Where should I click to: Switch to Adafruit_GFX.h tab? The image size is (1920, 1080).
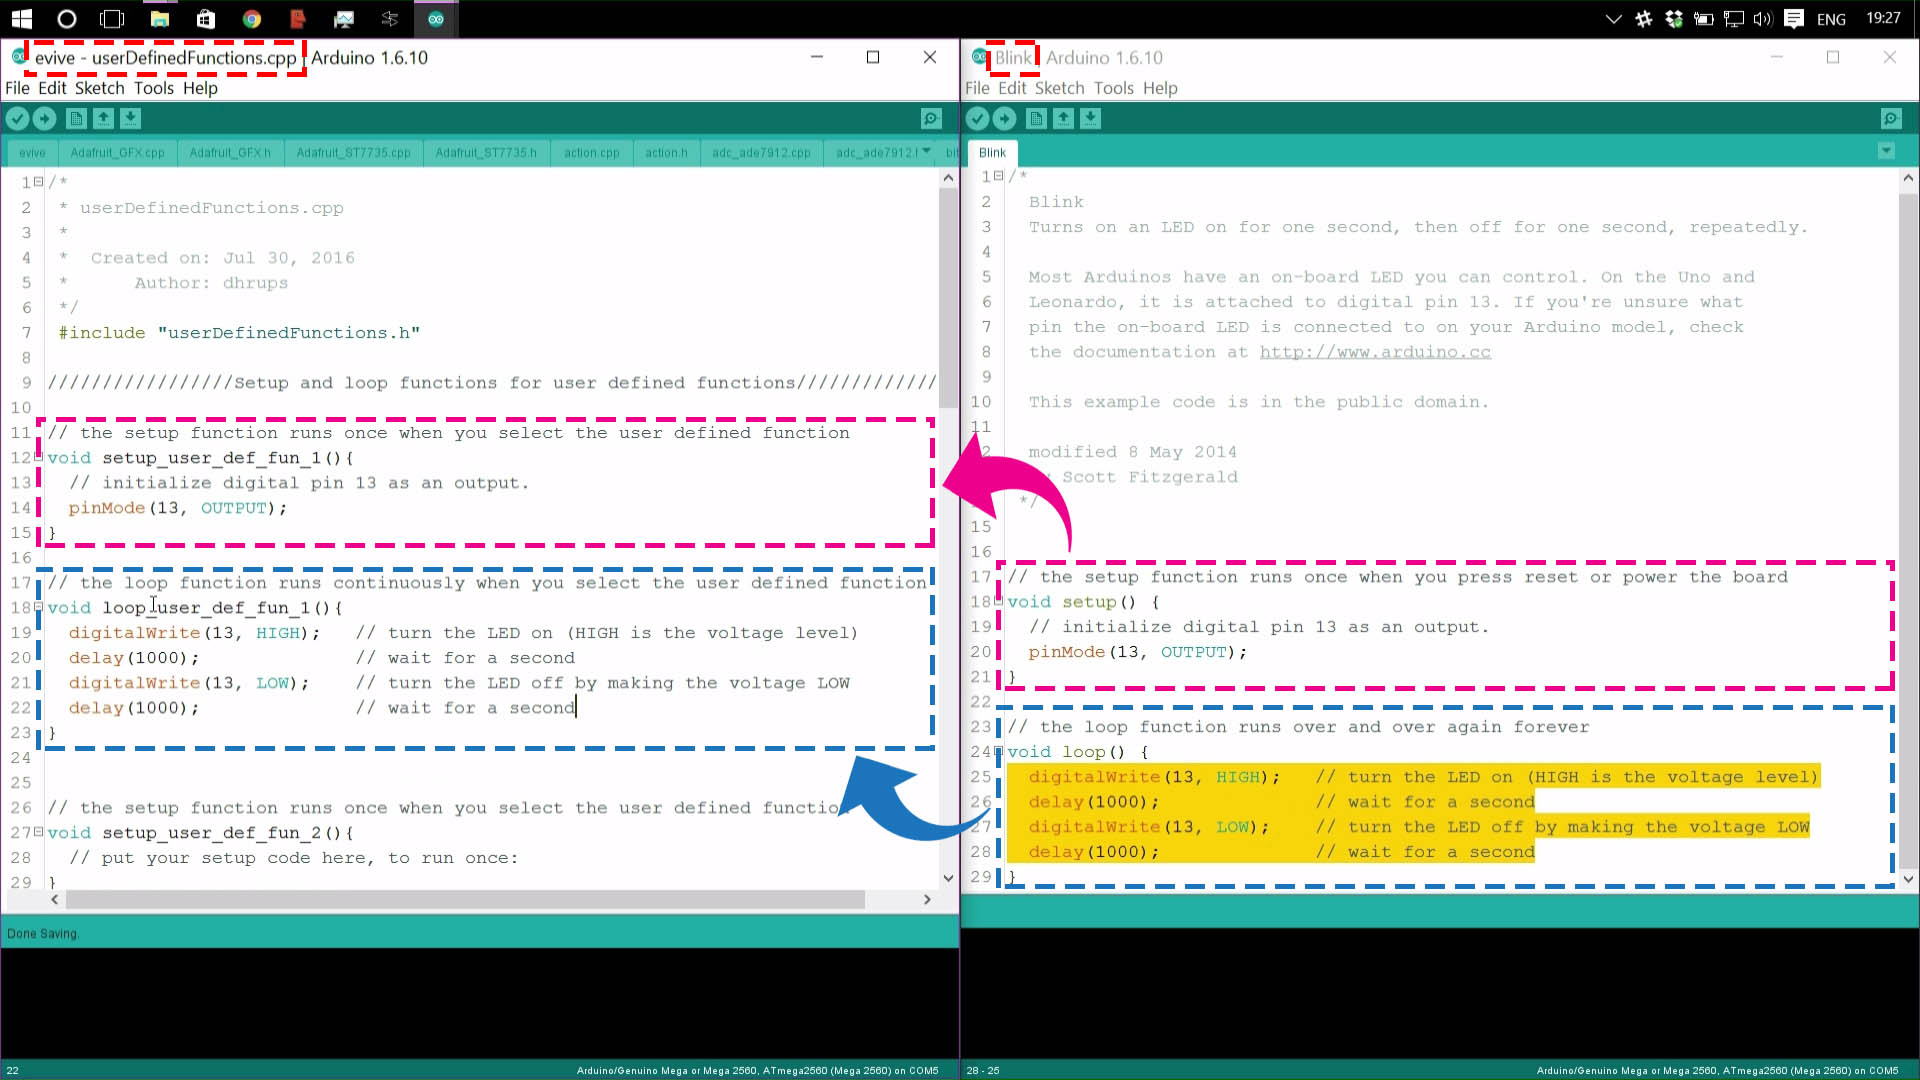coord(230,153)
